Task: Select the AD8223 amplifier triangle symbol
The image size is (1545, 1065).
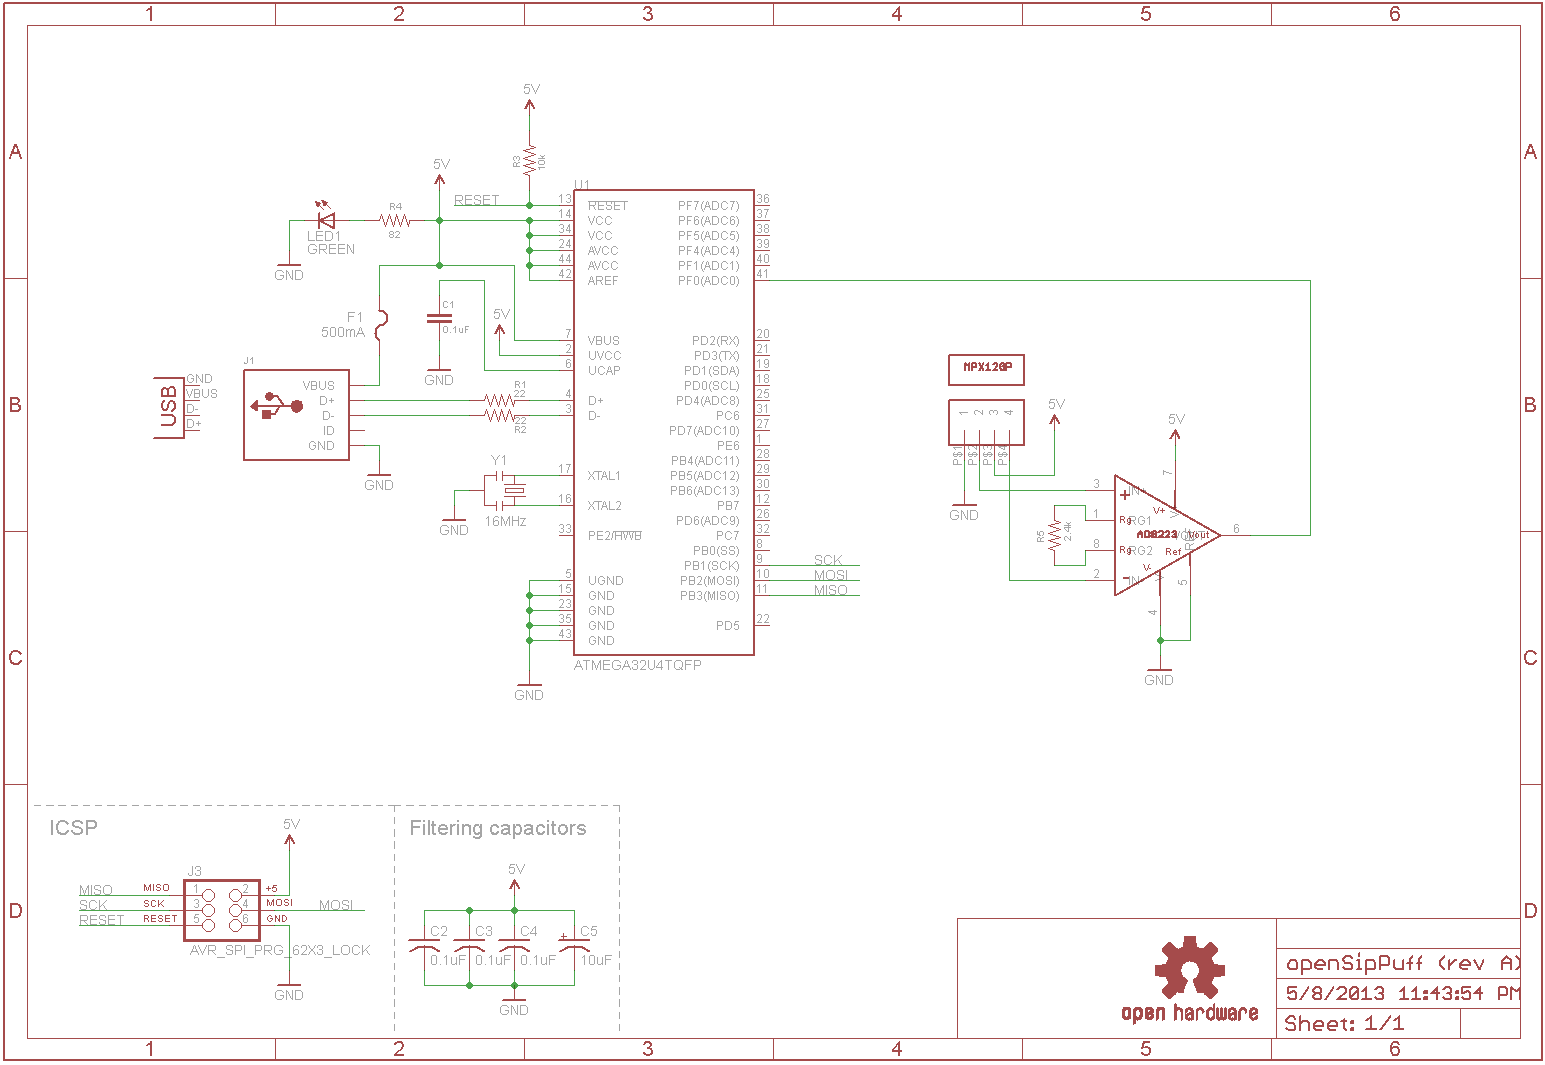Action: [x=1167, y=535]
